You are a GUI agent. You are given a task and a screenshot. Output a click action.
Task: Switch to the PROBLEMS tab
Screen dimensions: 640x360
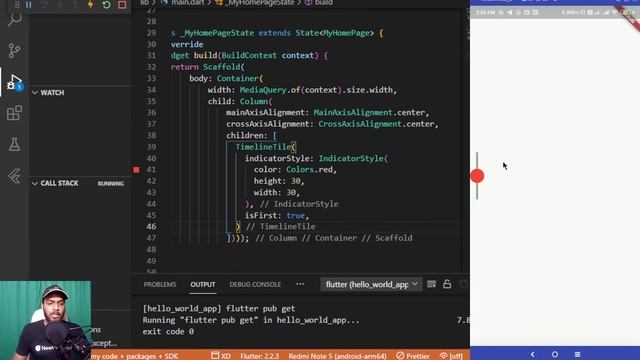pos(160,284)
